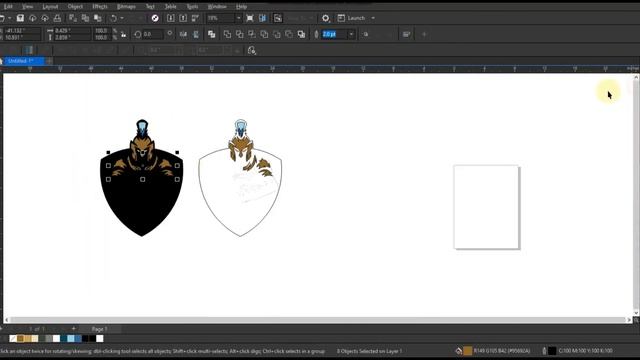This screenshot has width=640, height=360.
Task: Click the outline color indicator in status bar
Action: tap(552, 351)
